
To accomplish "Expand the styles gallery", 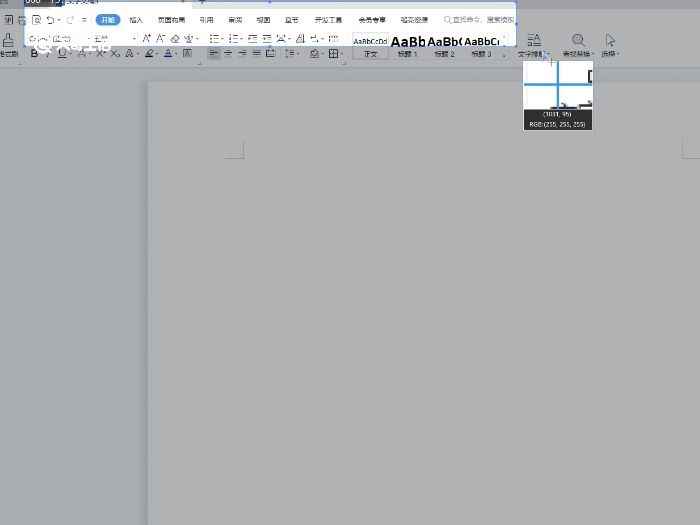I will [504, 54].
